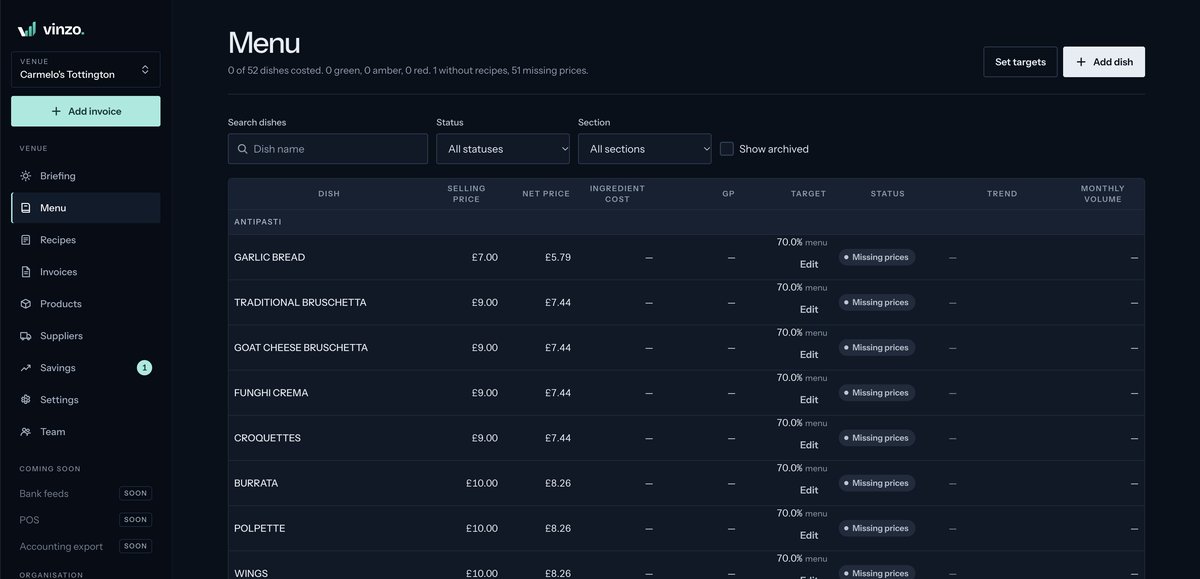Image resolution: width=1200 pixels, height=579 pixels.
Task: Click the Ingredient Cost column header
Action: (617, 194)
